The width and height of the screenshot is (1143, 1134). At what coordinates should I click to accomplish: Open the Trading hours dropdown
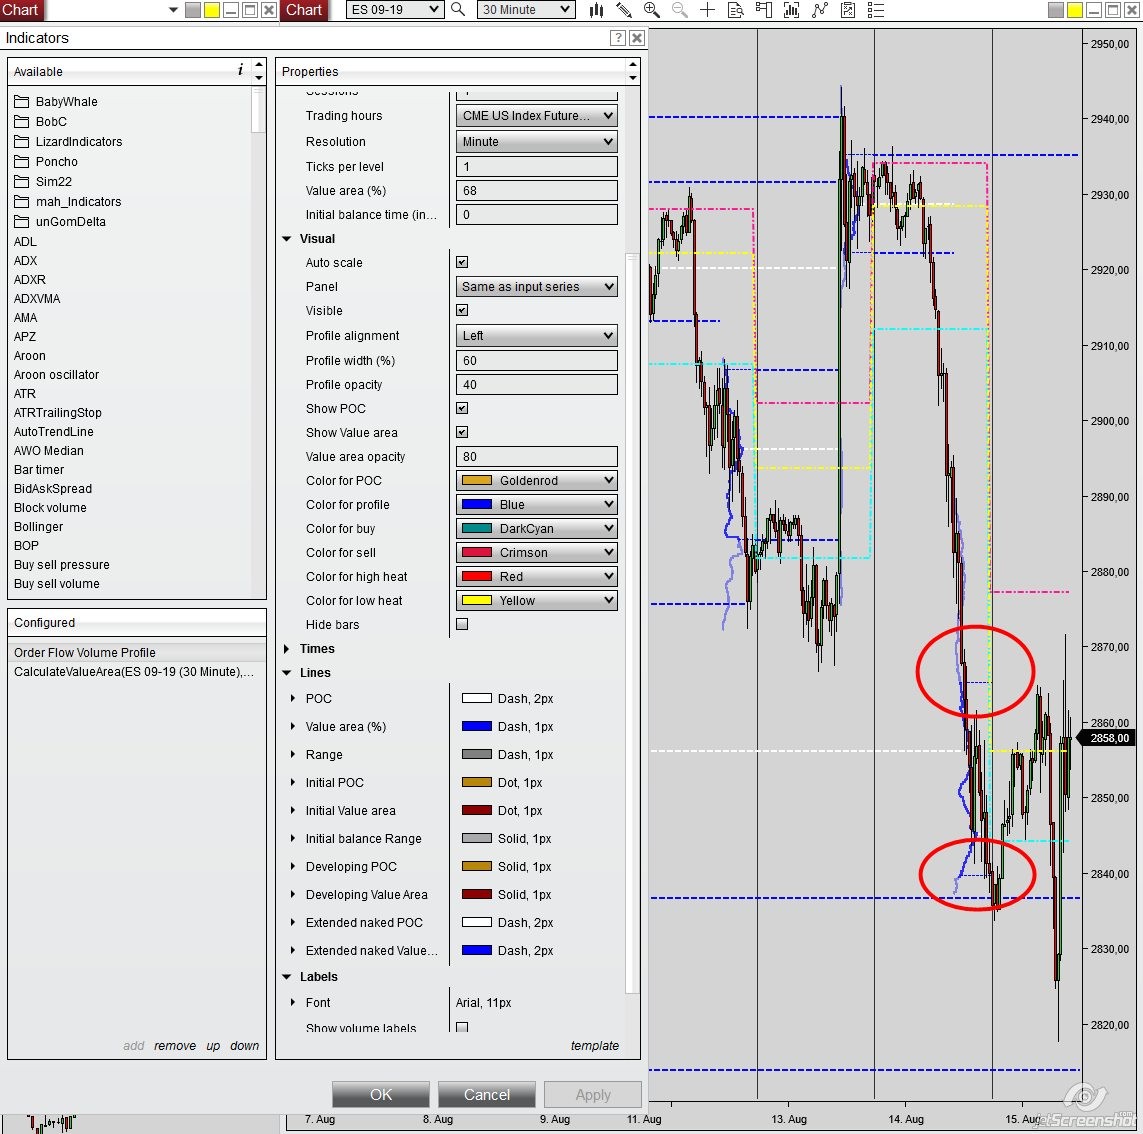[x=537, y=115]
